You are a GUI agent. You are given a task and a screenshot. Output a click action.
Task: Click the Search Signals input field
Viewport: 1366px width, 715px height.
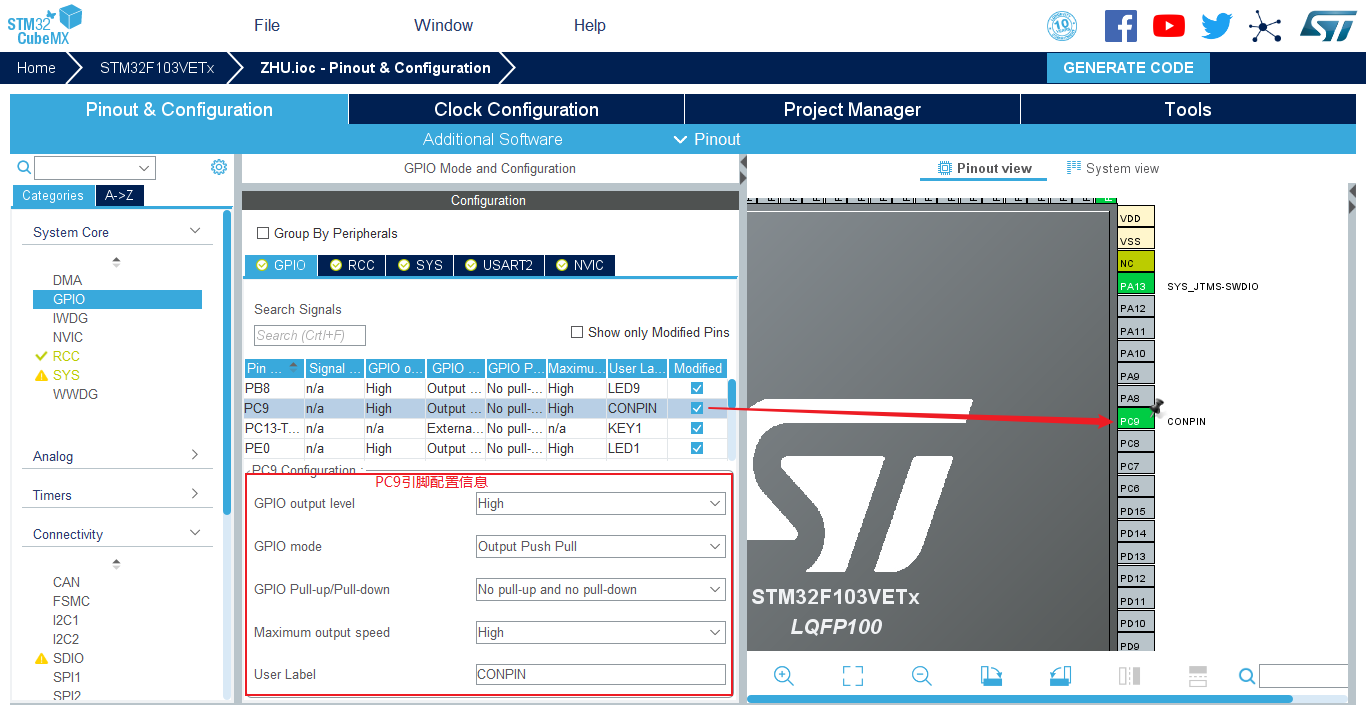click(310, 335)
